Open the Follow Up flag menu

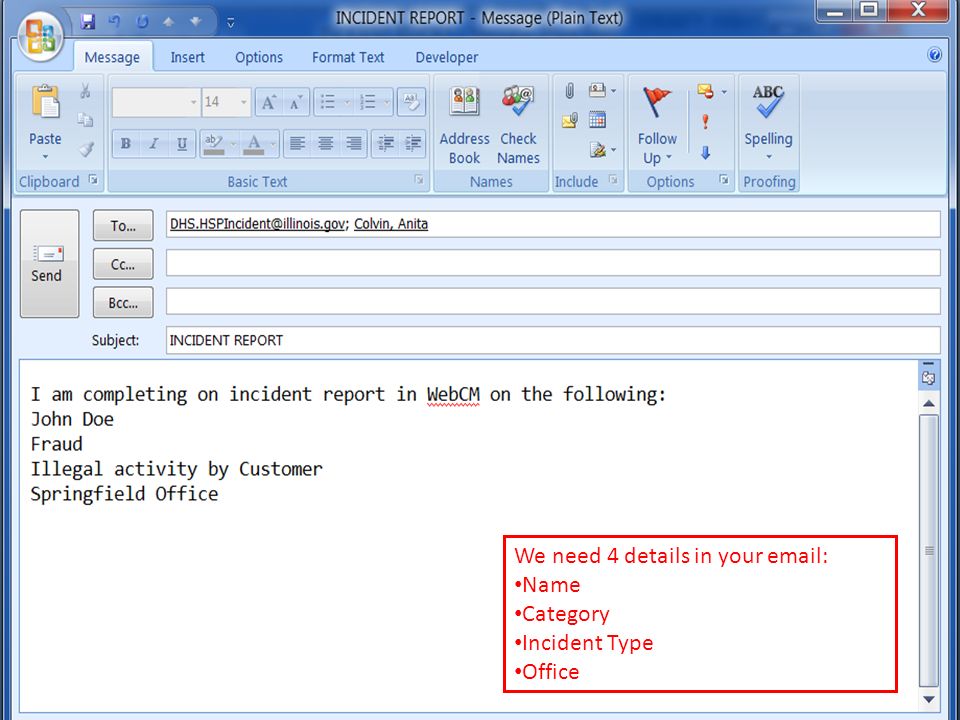[x=657, y=126]
